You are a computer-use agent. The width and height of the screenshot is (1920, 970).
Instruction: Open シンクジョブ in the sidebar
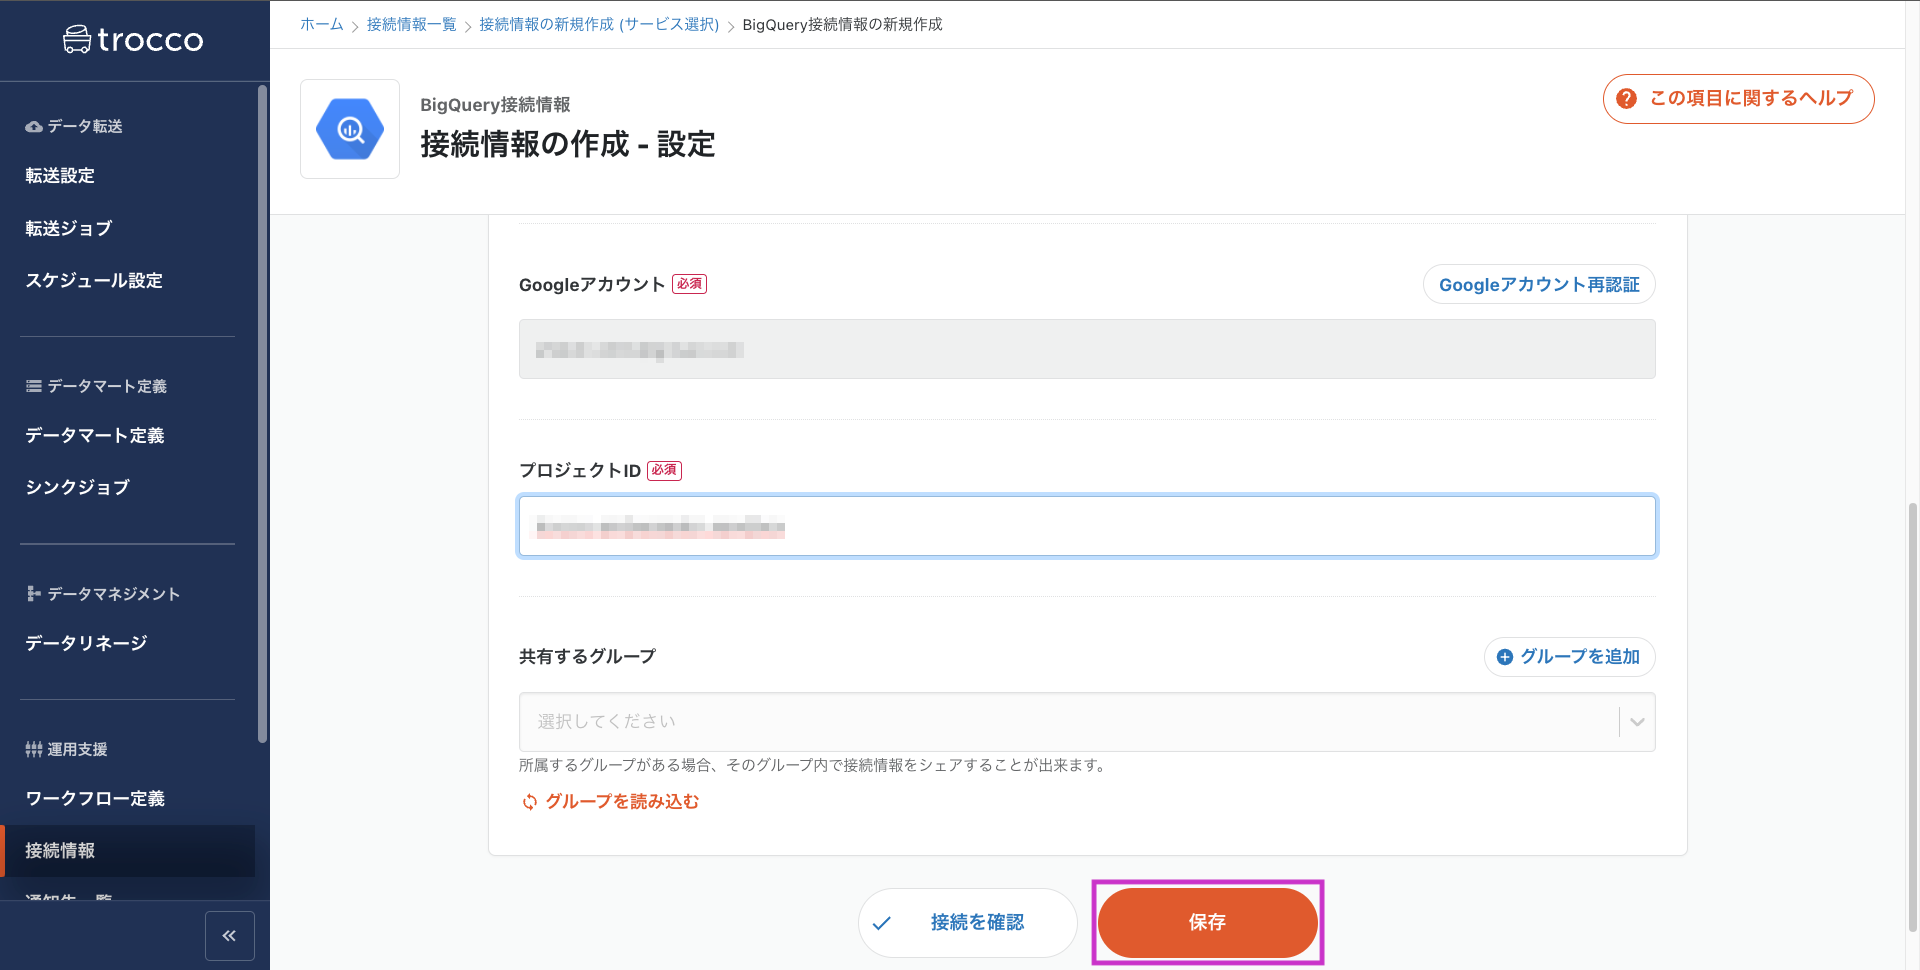pos(77,488)
